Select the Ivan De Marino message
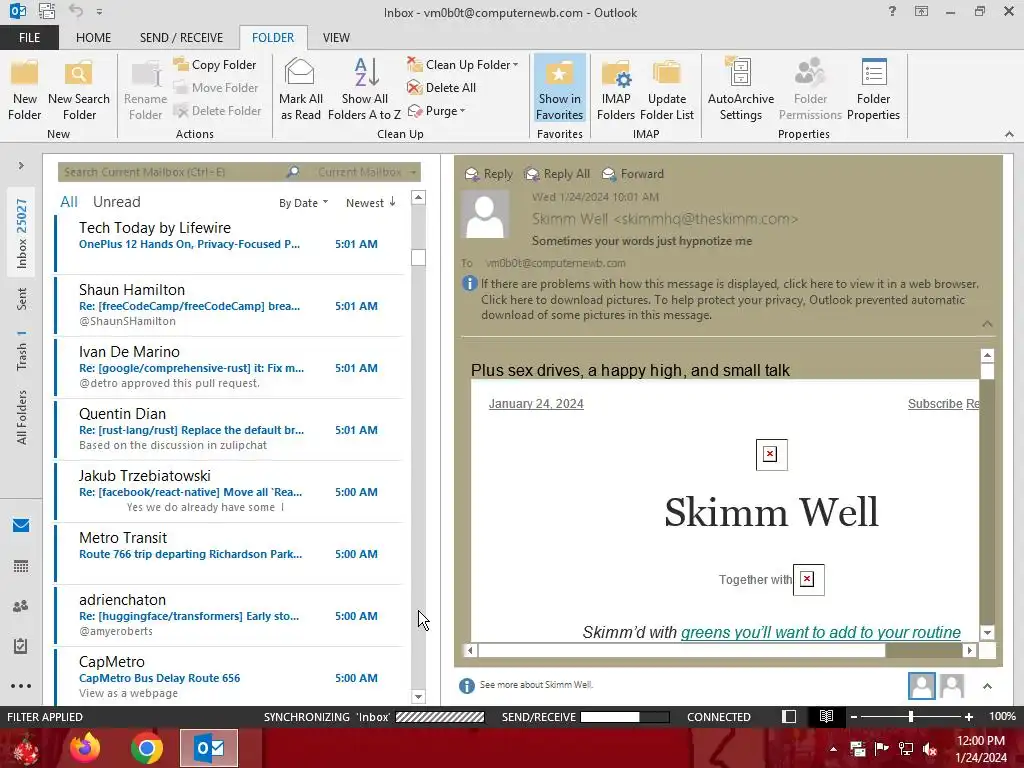 229,368
